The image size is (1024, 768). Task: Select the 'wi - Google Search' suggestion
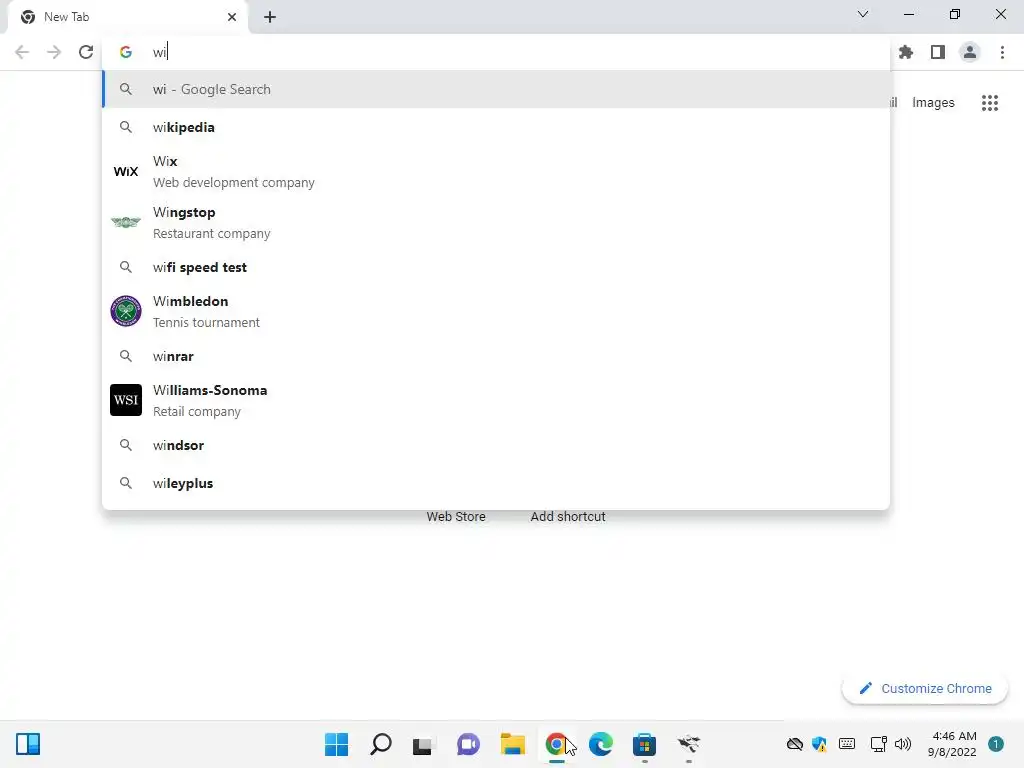496,89
